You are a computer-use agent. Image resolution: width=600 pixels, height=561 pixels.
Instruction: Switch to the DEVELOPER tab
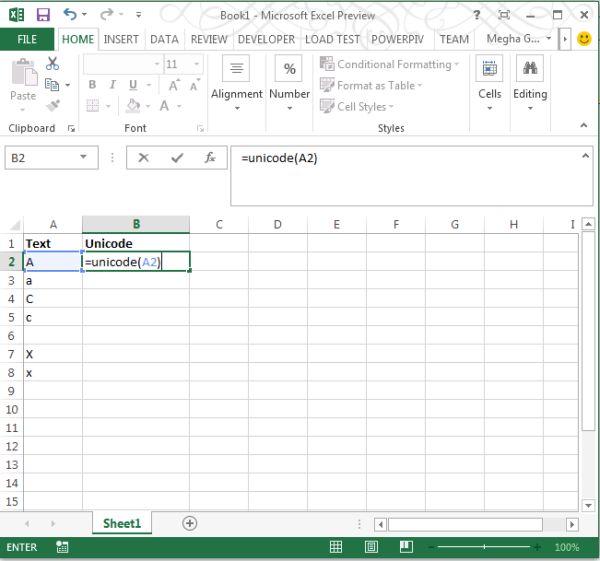[x=266, y=39]
